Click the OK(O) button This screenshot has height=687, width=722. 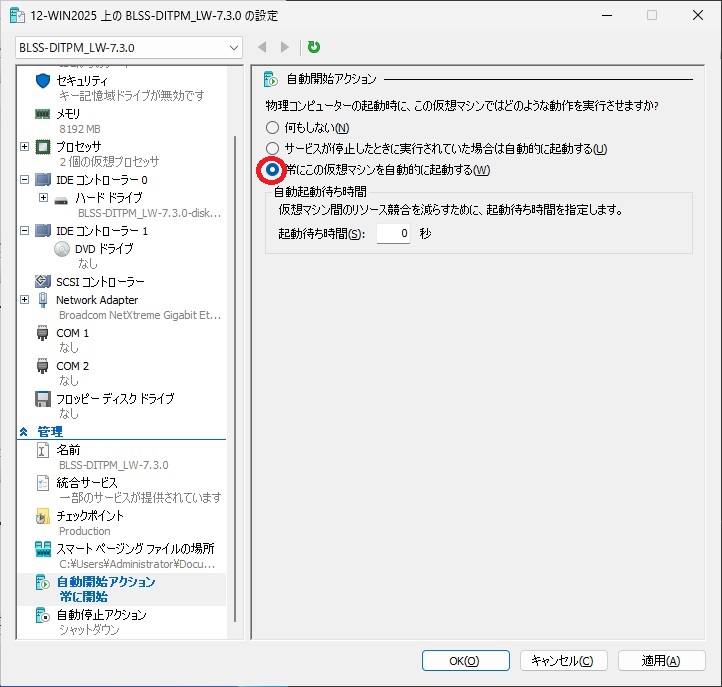point(466,661)
